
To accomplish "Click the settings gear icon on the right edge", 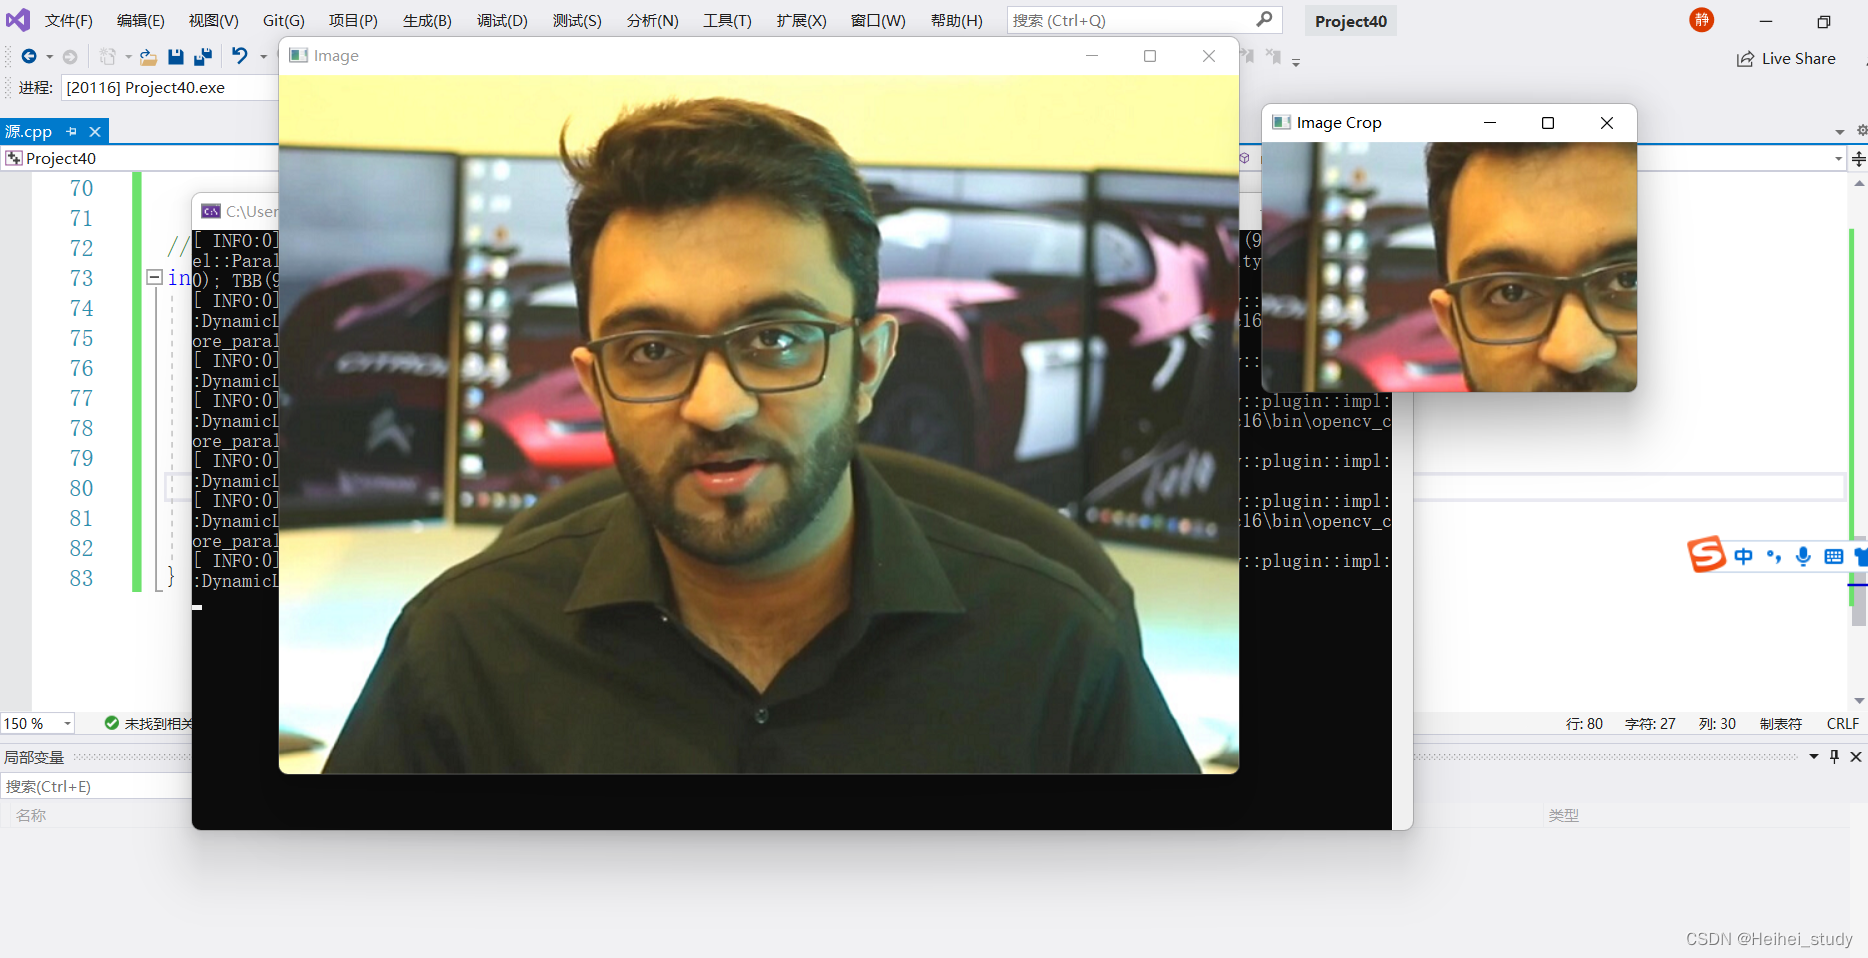I will [1861, 131].
